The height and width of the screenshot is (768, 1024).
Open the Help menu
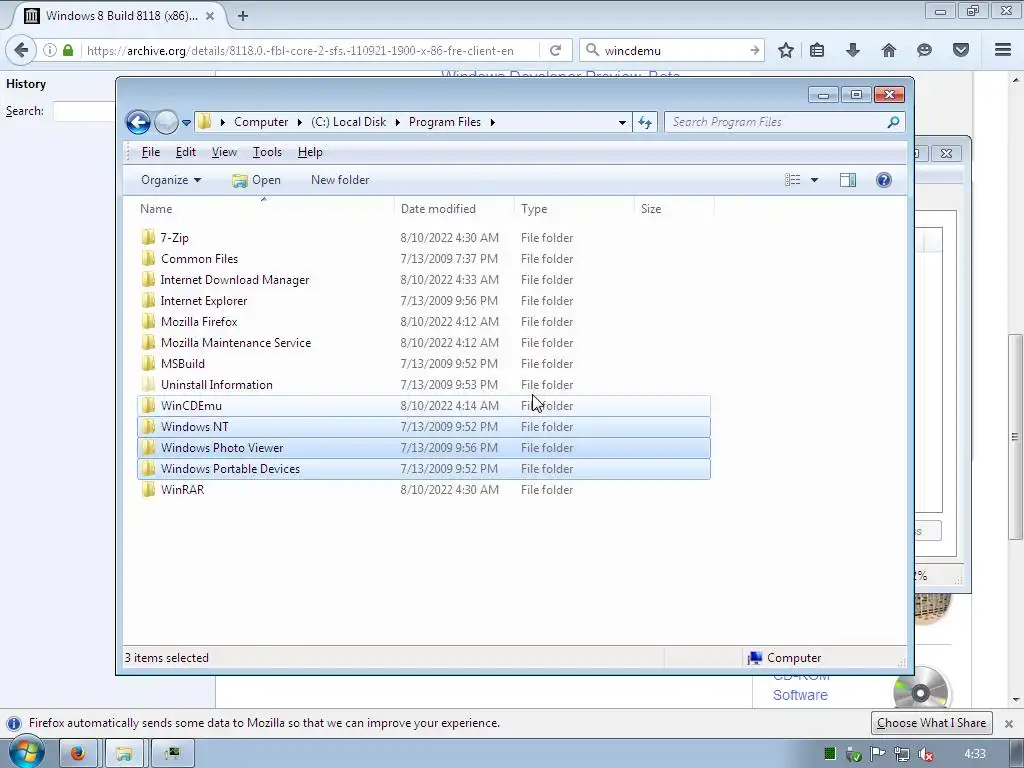click(310, 152)
